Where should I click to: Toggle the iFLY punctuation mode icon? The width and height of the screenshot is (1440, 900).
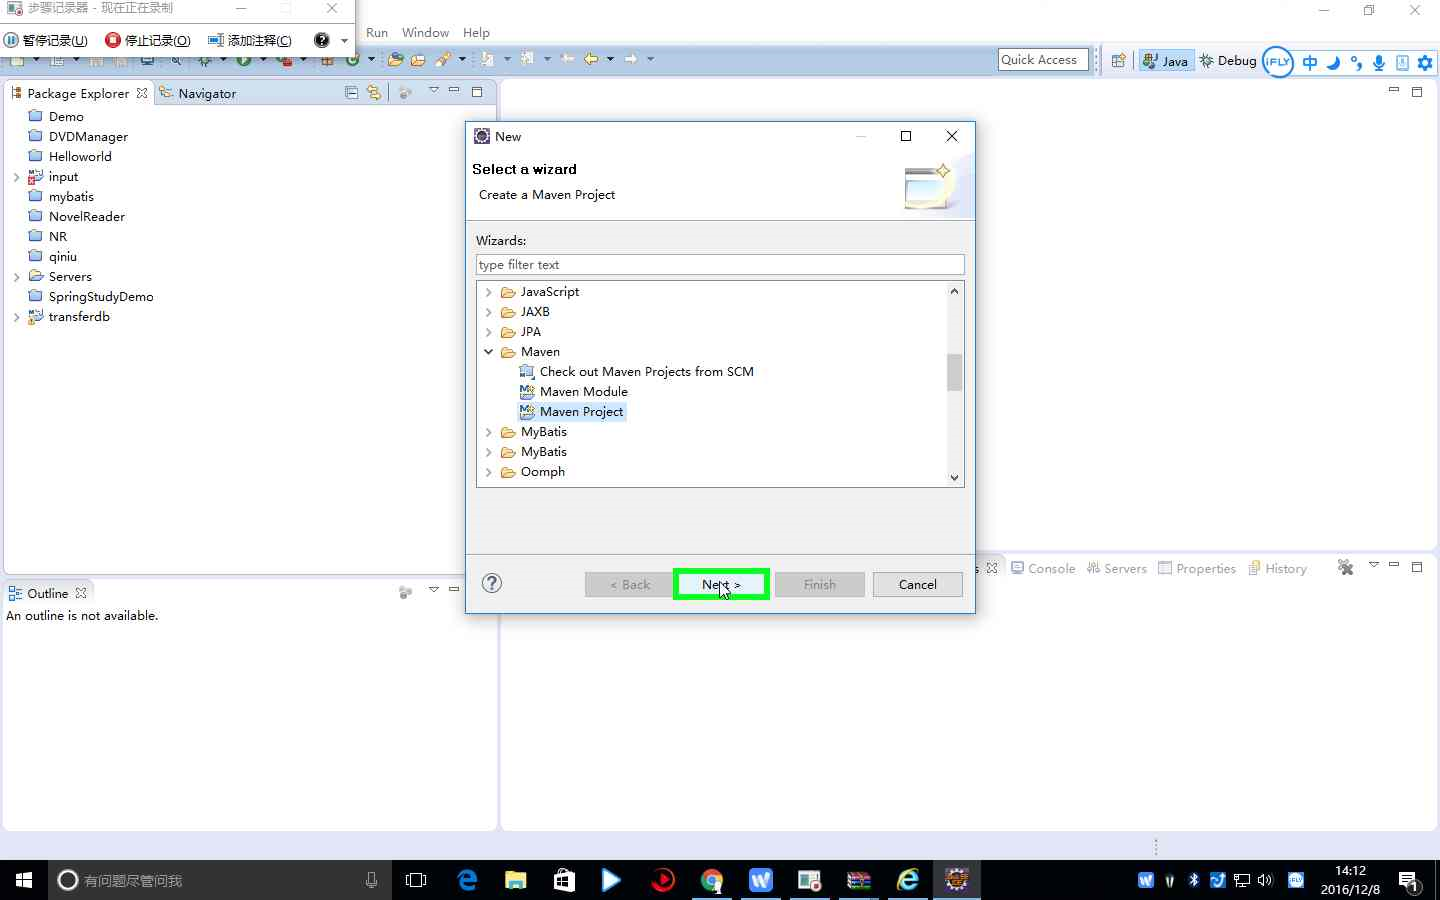pos(1356,62)
